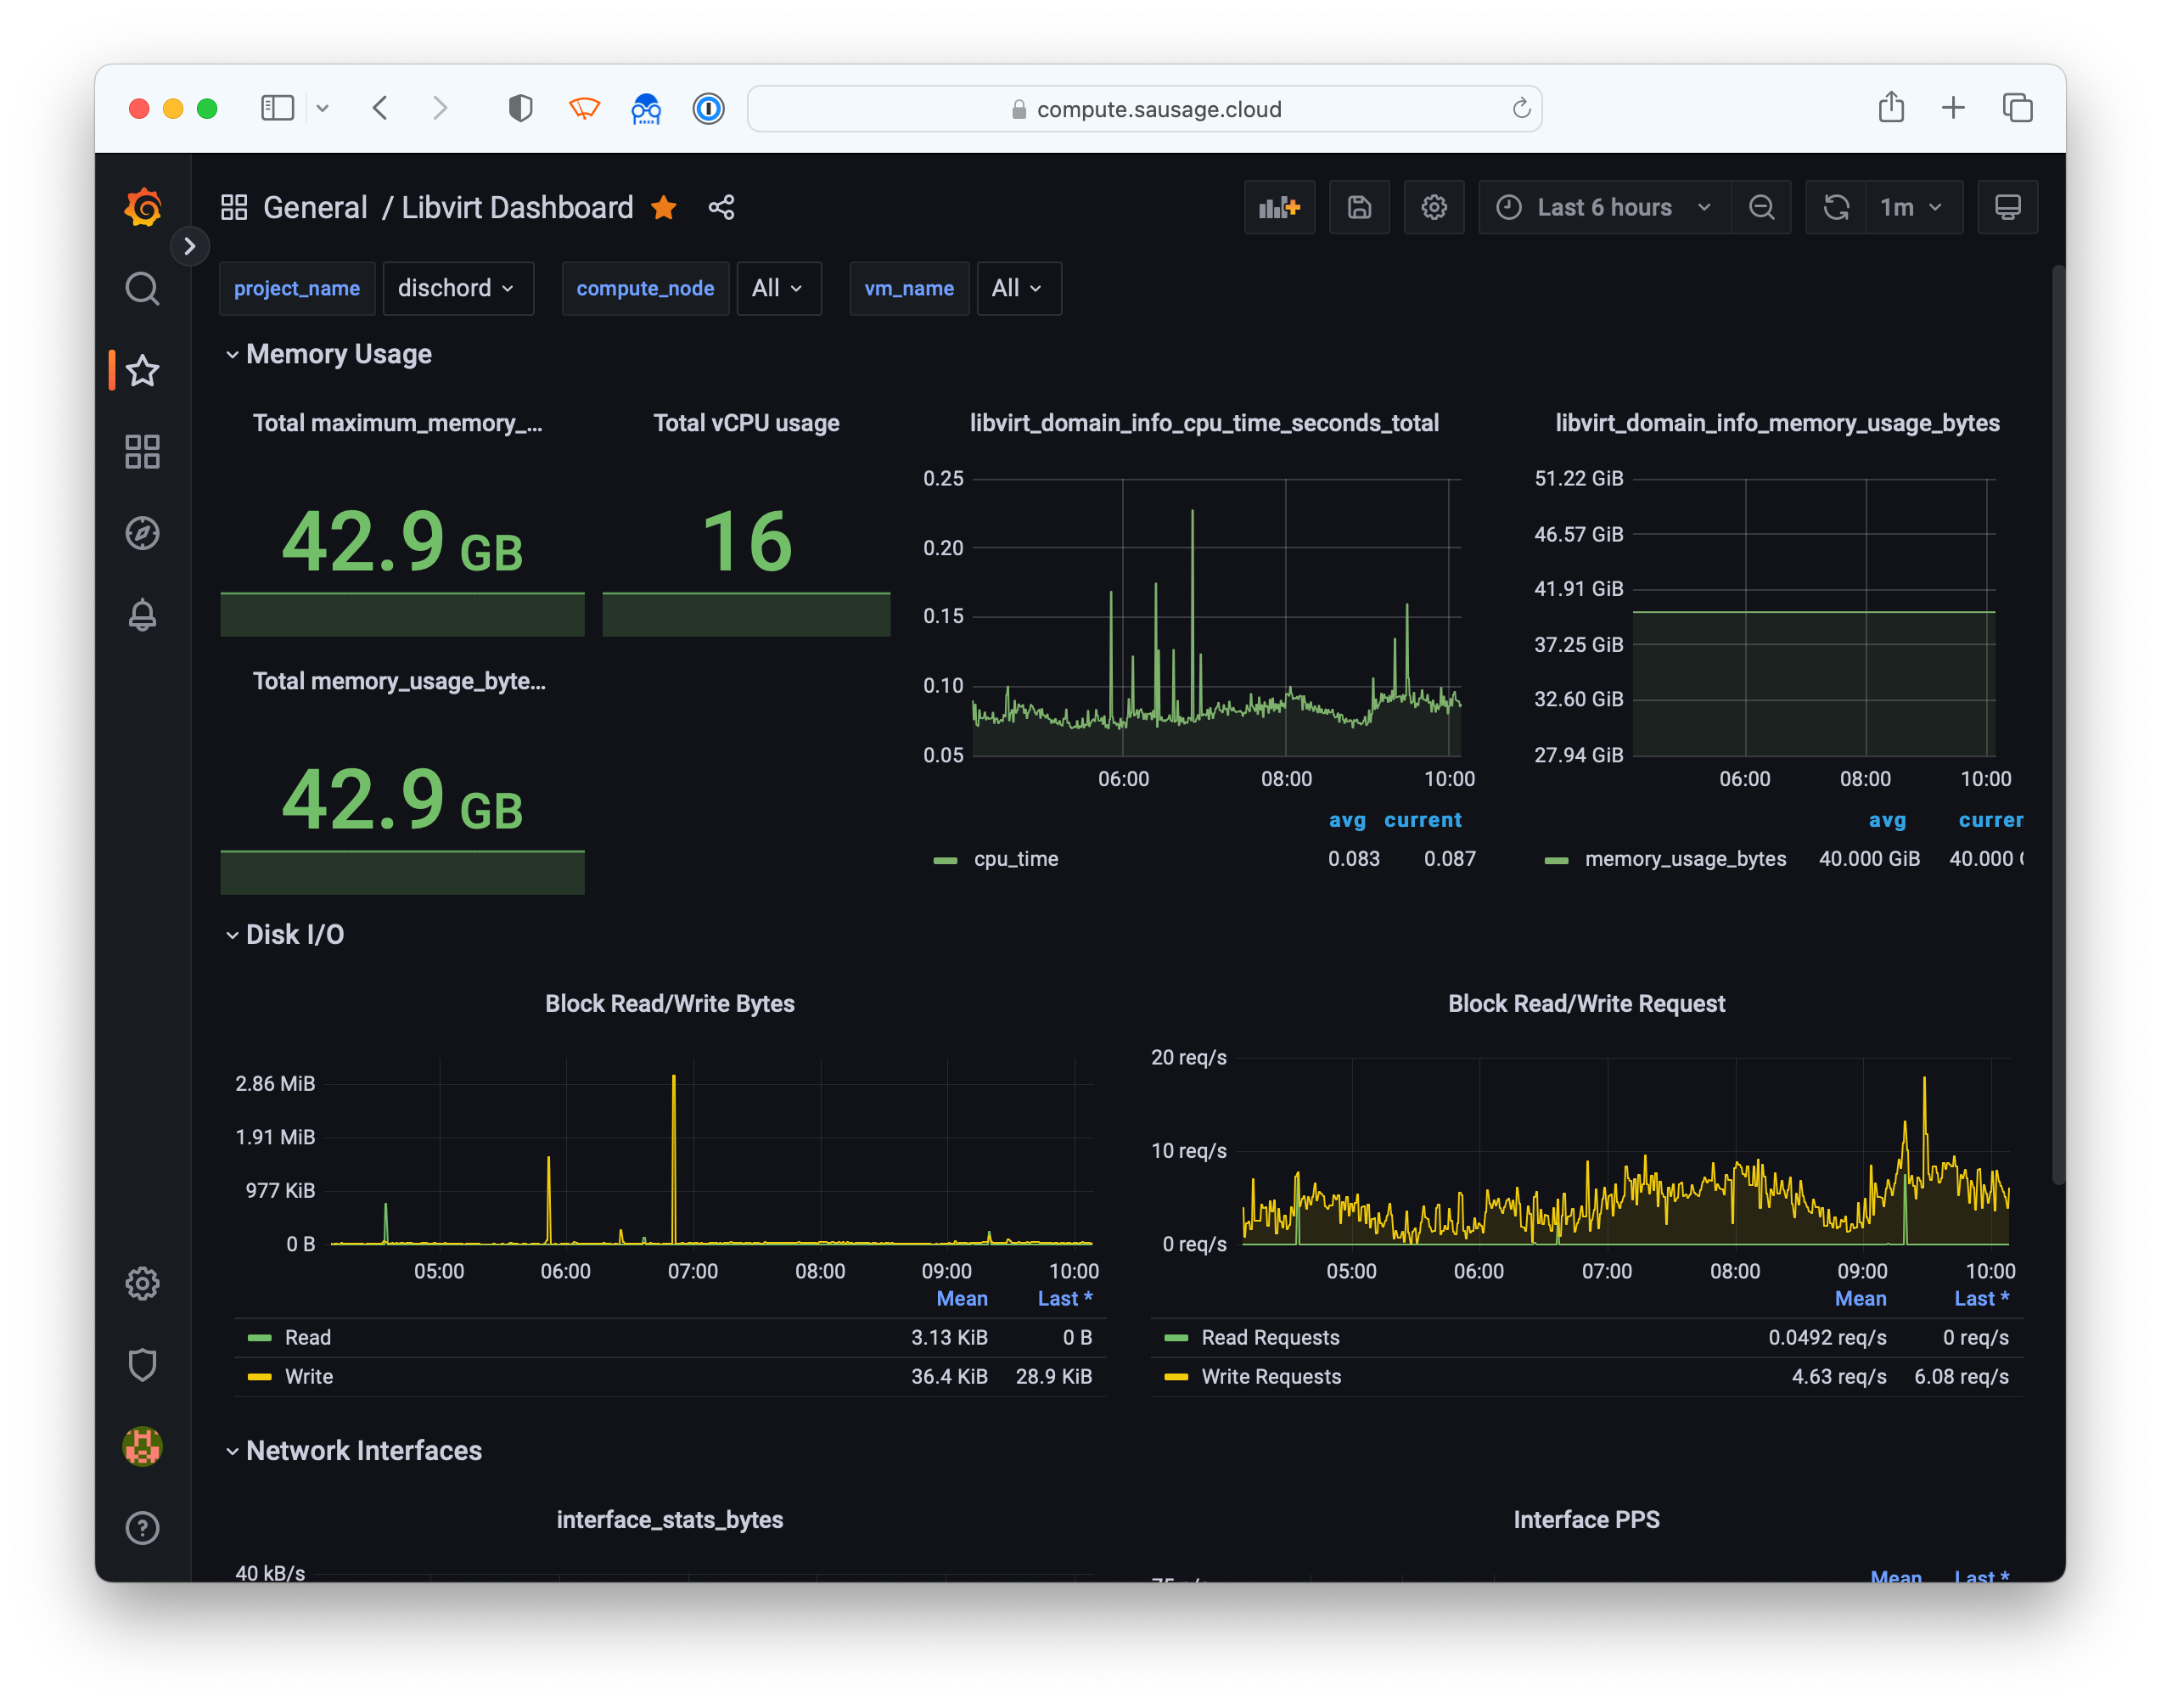This screenshot has width=2161, height=1708.
Task: Zoom out time range
Action: [x=1762, y=207]
